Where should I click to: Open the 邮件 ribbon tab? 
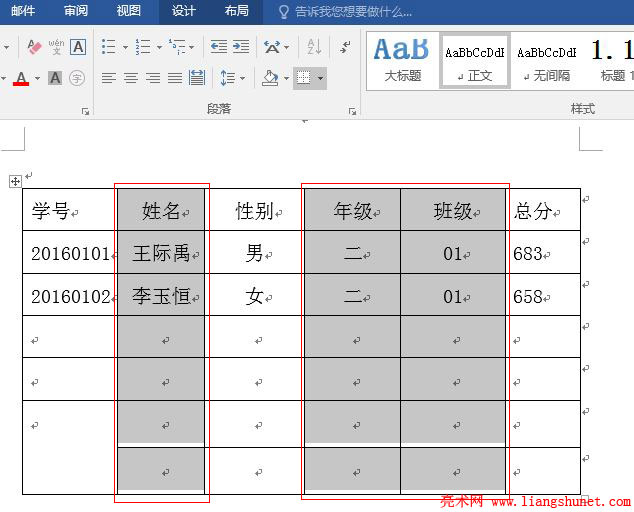23,11
